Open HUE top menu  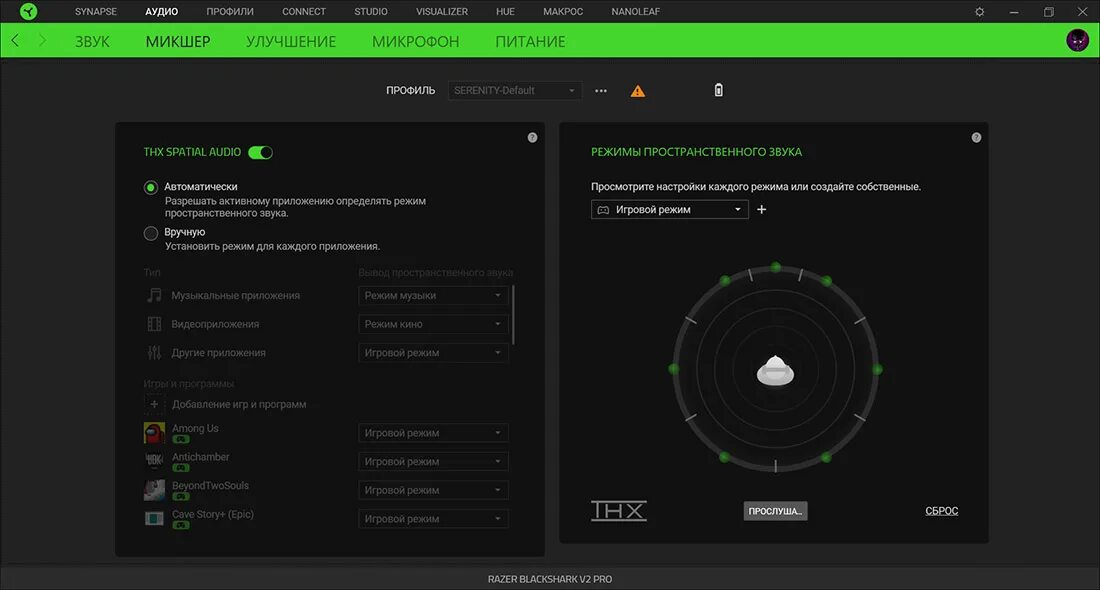[505, 12]
